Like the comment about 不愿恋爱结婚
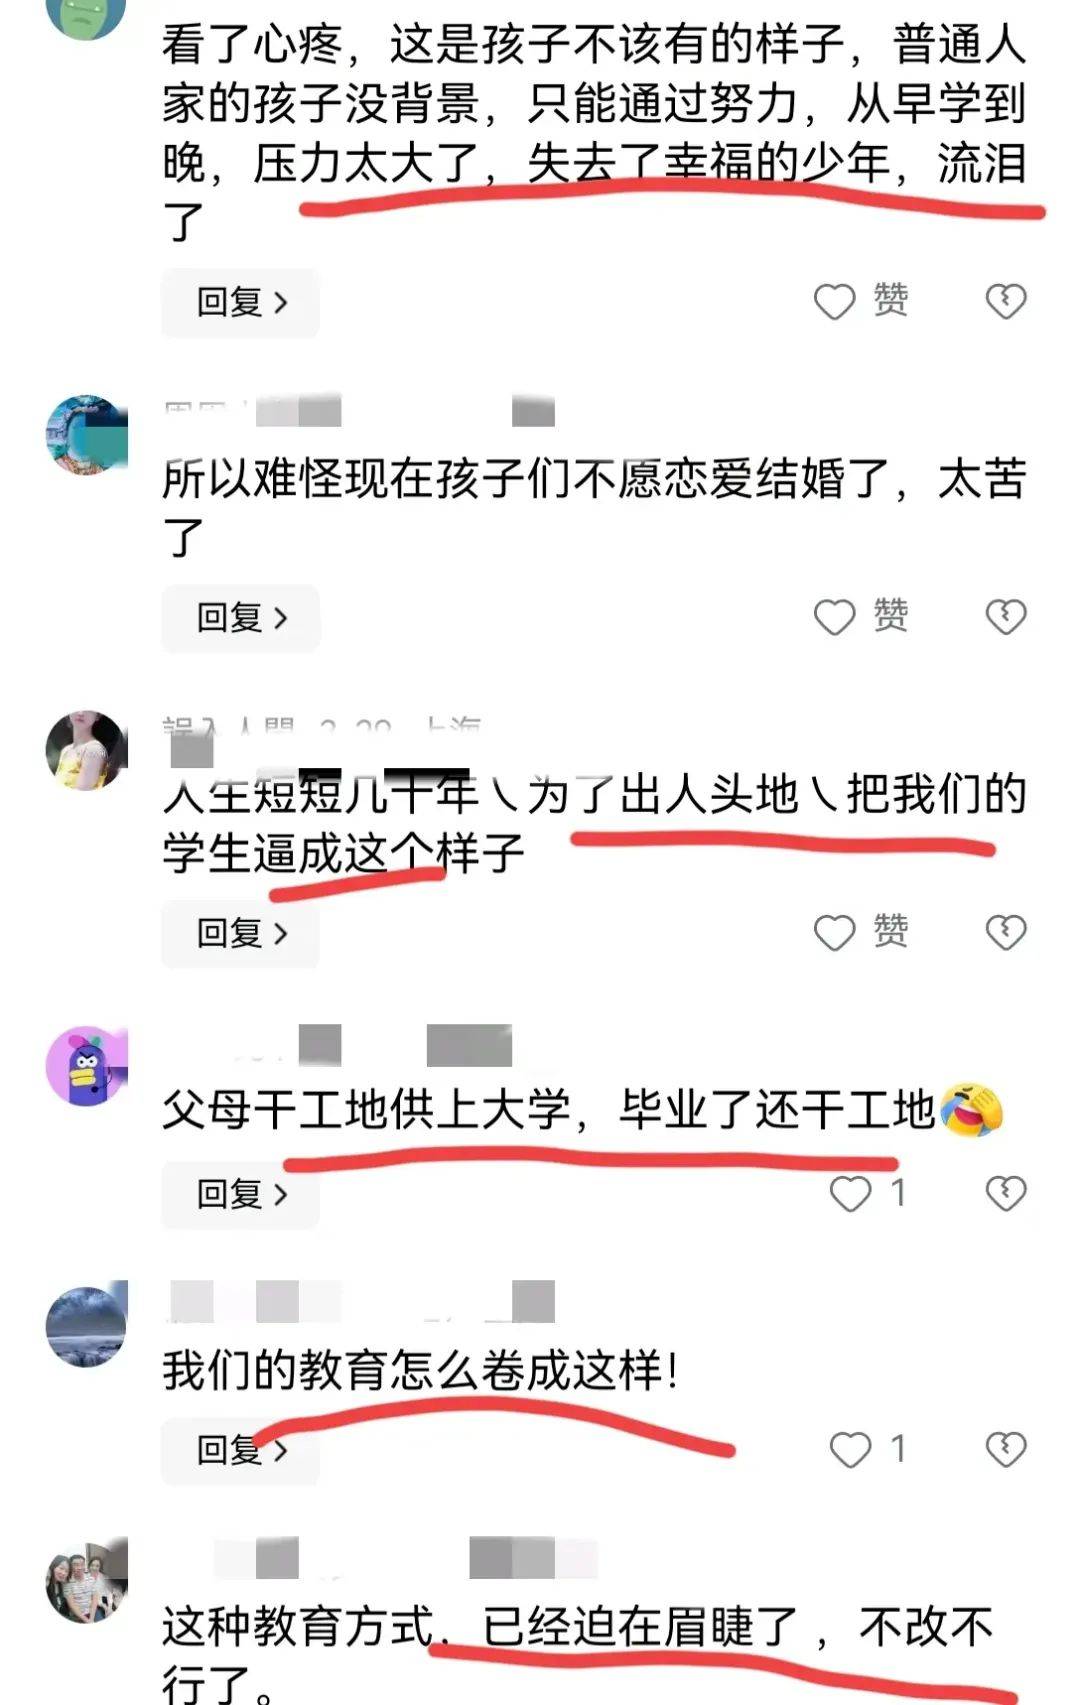The image size is (1080, 1705). click(x=861, y=616)
